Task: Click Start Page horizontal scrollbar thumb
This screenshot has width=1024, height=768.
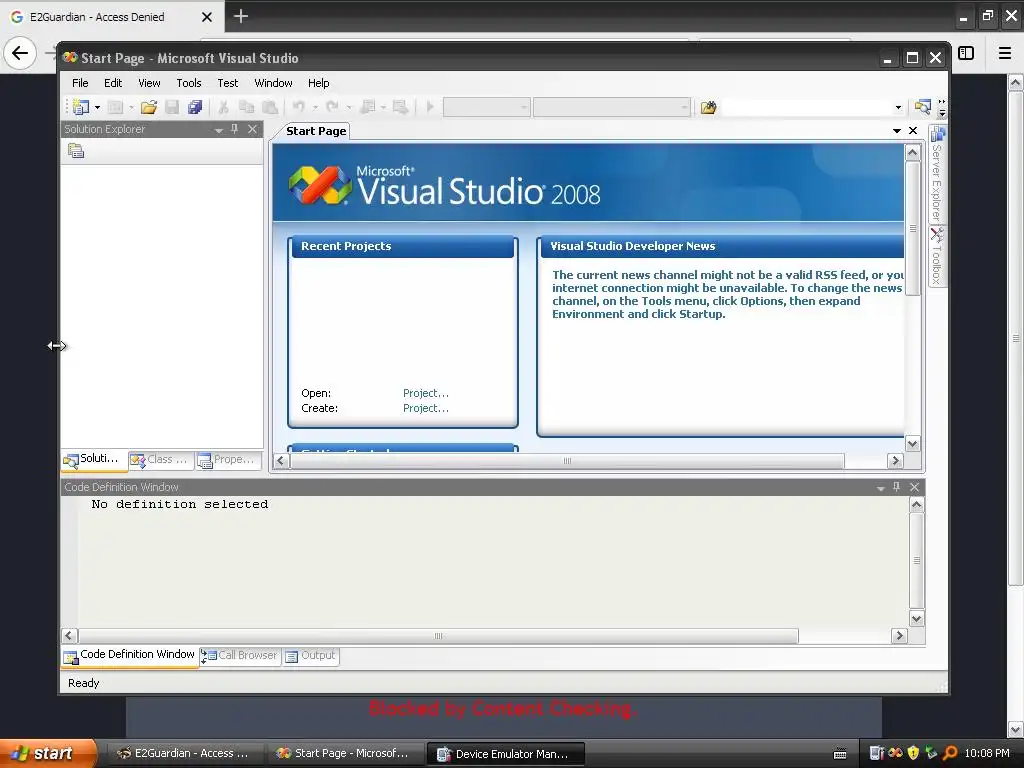Action: 567,461
